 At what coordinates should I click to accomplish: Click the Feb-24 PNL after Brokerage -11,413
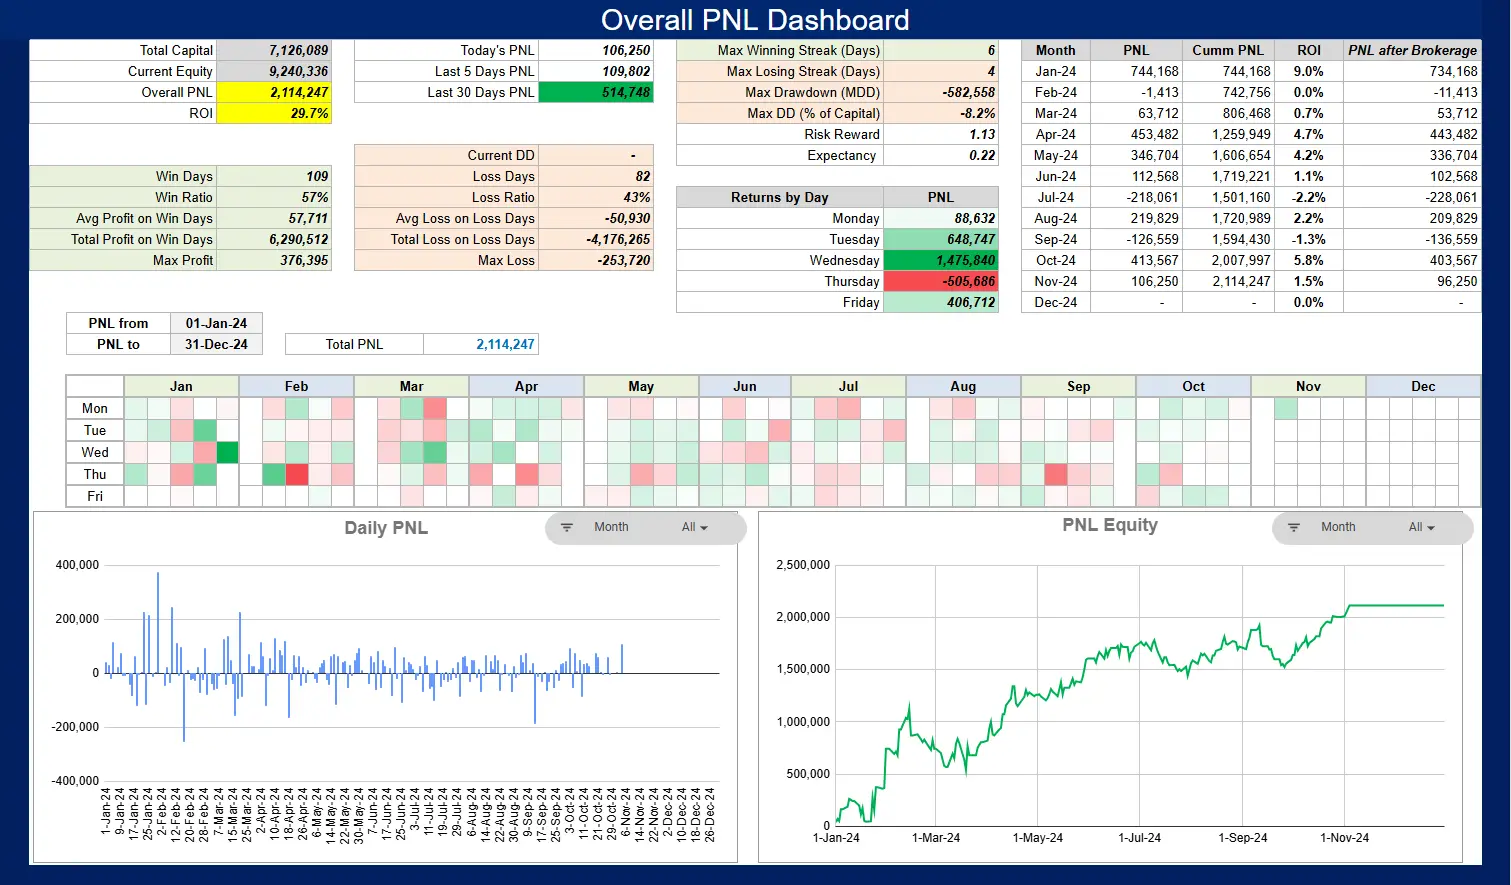[1412, 92]
